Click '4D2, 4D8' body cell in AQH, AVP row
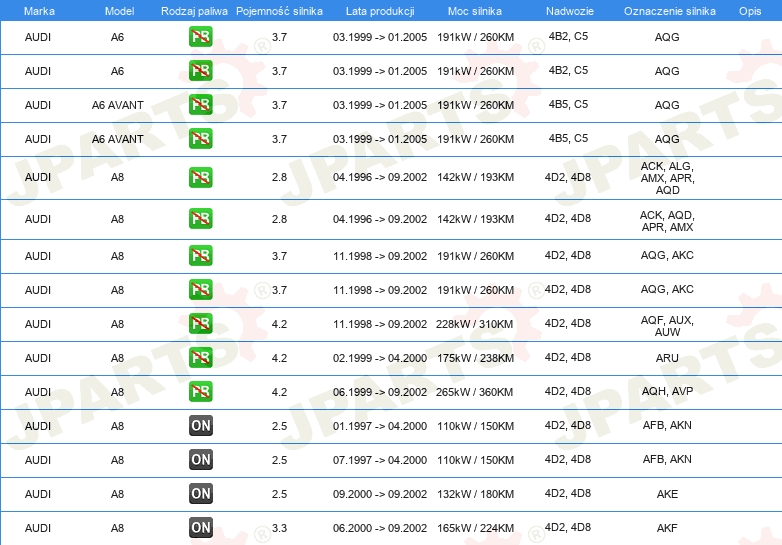Screen dimensions: 782x545 click(x=568, y=391)
